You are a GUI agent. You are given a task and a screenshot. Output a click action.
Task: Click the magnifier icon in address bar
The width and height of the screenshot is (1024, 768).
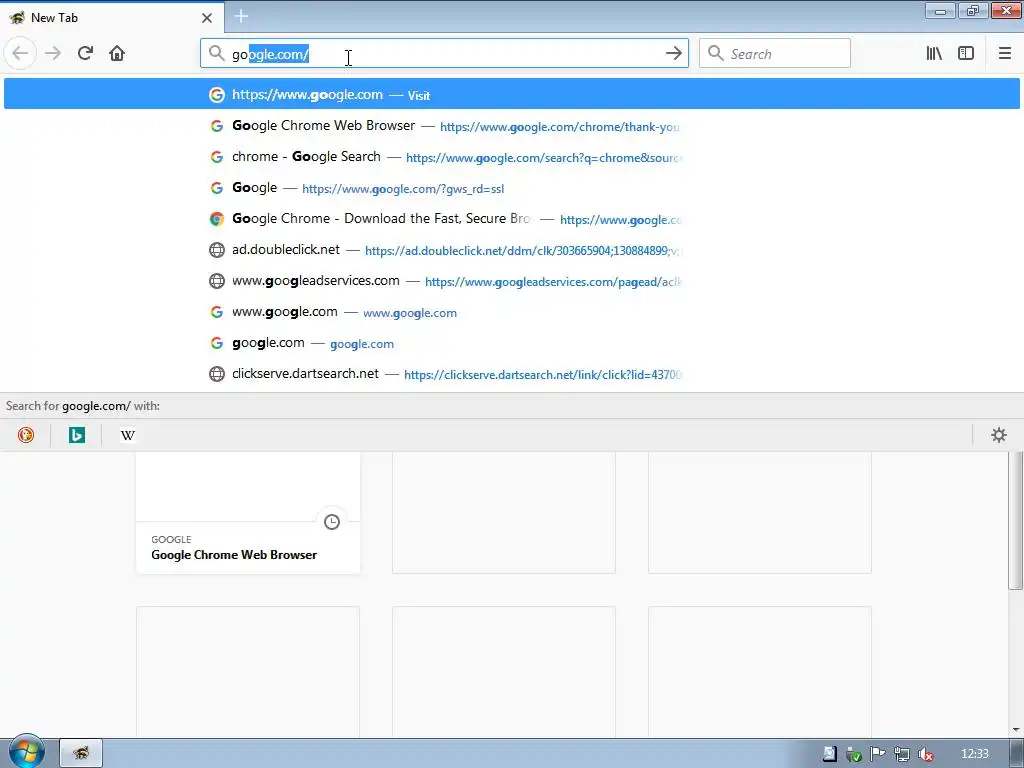216,54
